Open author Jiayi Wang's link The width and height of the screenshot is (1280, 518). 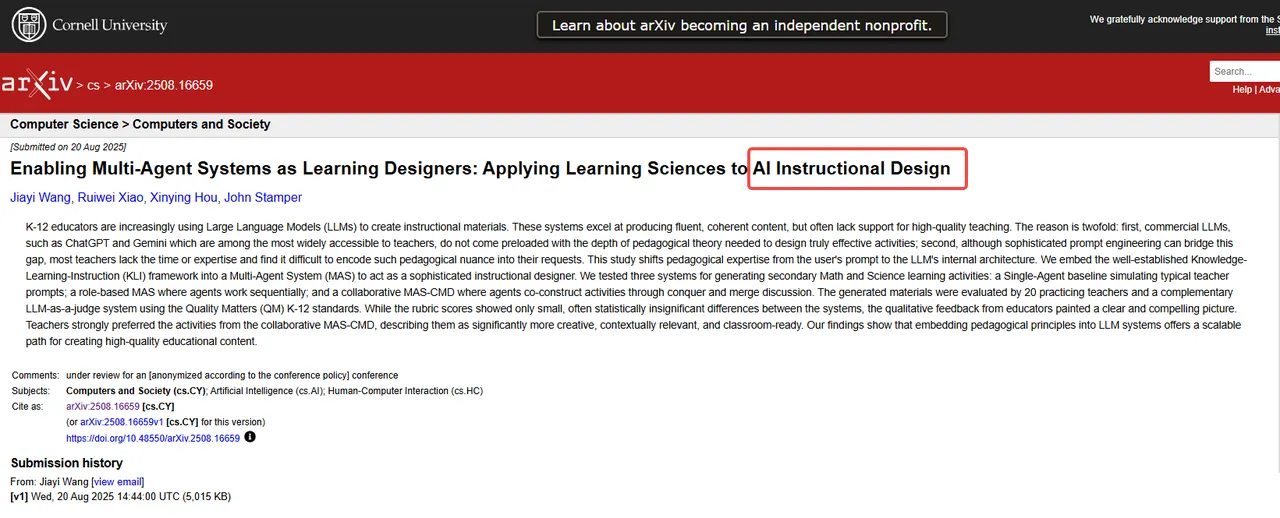pyautogui.click(x=40, y=197)
